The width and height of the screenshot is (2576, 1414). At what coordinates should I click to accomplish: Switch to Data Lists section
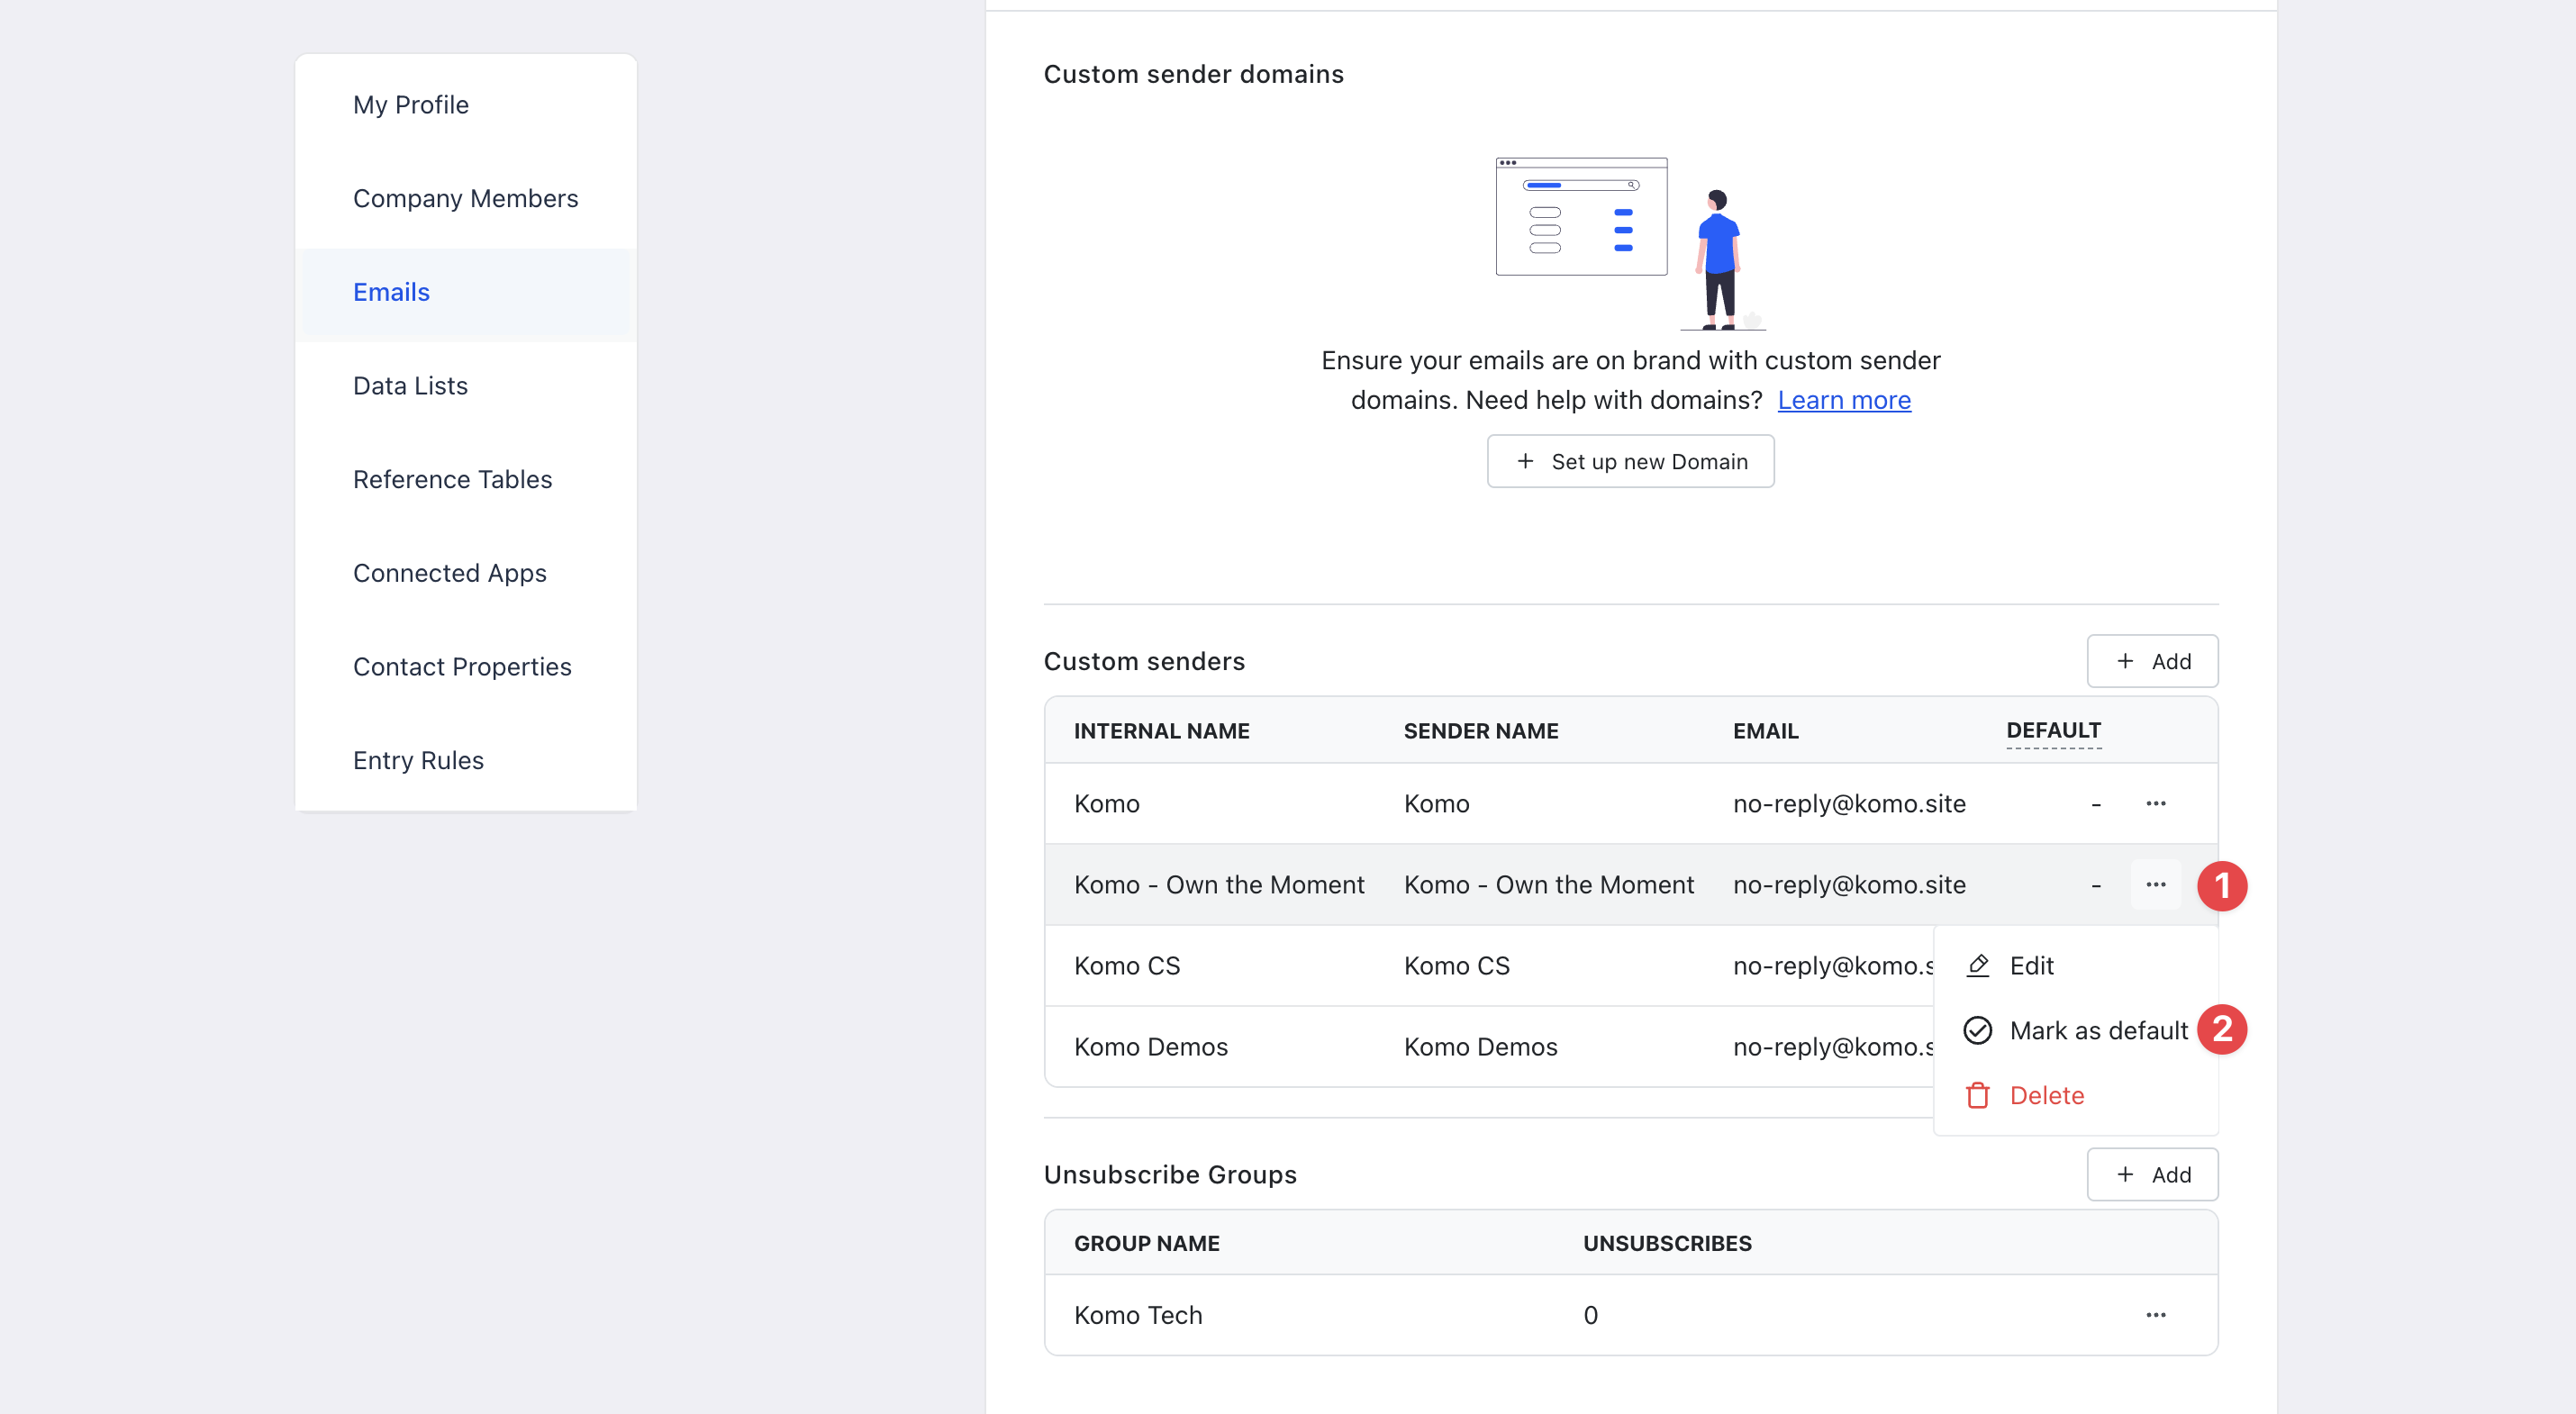[x=410, y=386]
